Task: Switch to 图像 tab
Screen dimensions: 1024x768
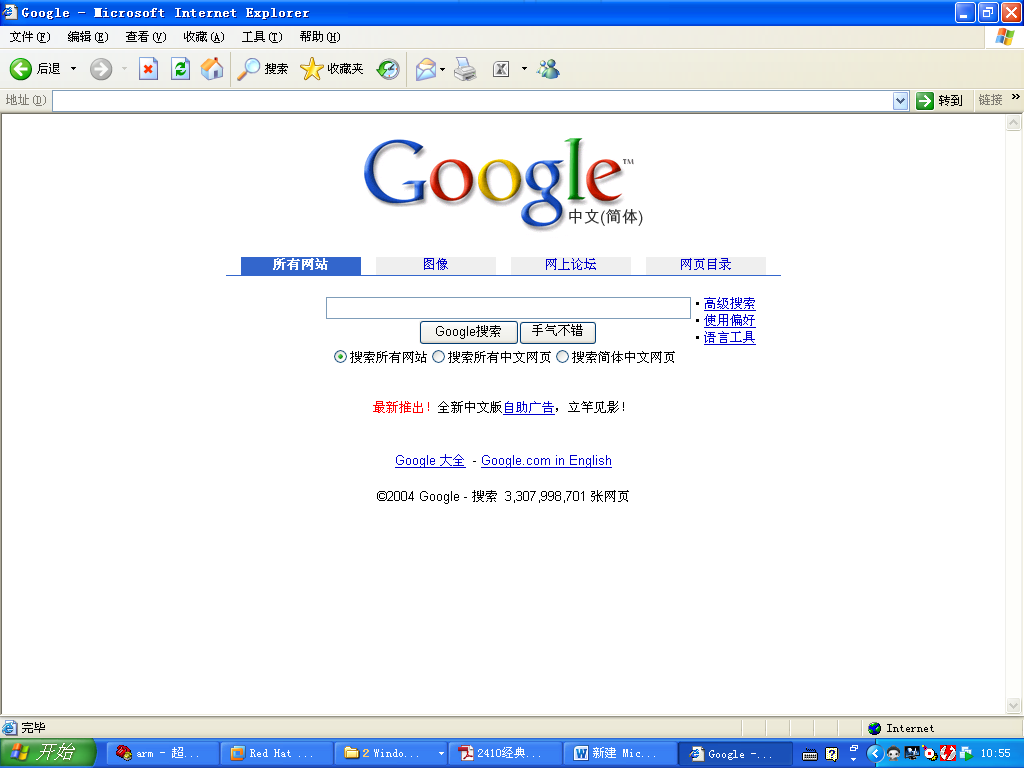Action: (436, 264)
